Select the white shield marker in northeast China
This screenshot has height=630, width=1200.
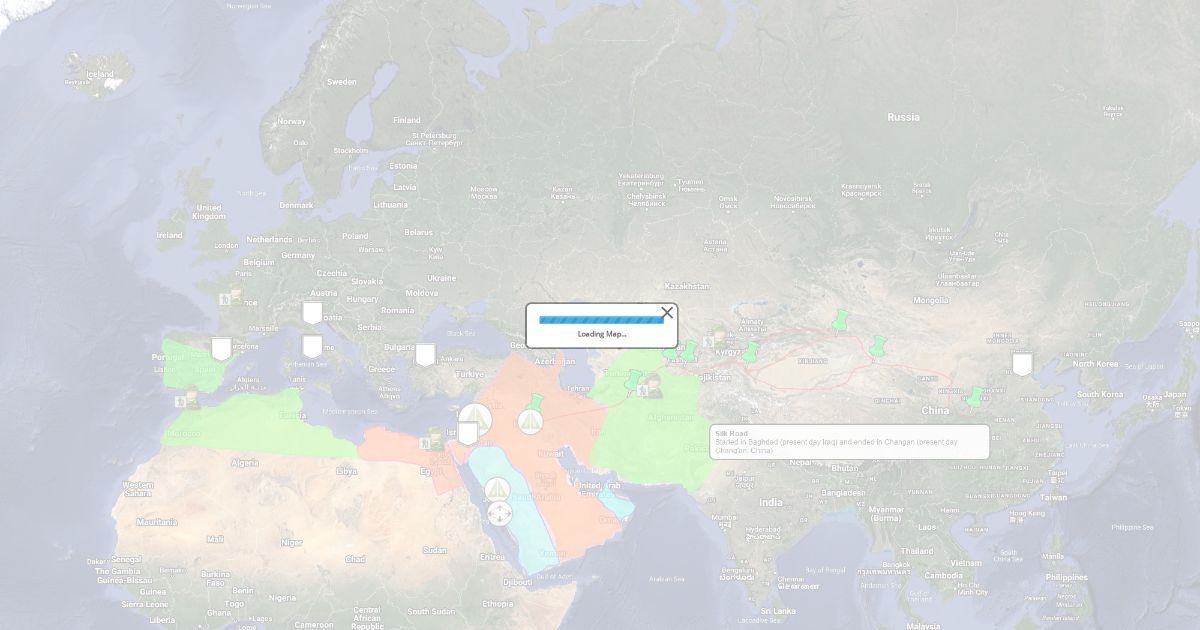(x=1021, y=364)
